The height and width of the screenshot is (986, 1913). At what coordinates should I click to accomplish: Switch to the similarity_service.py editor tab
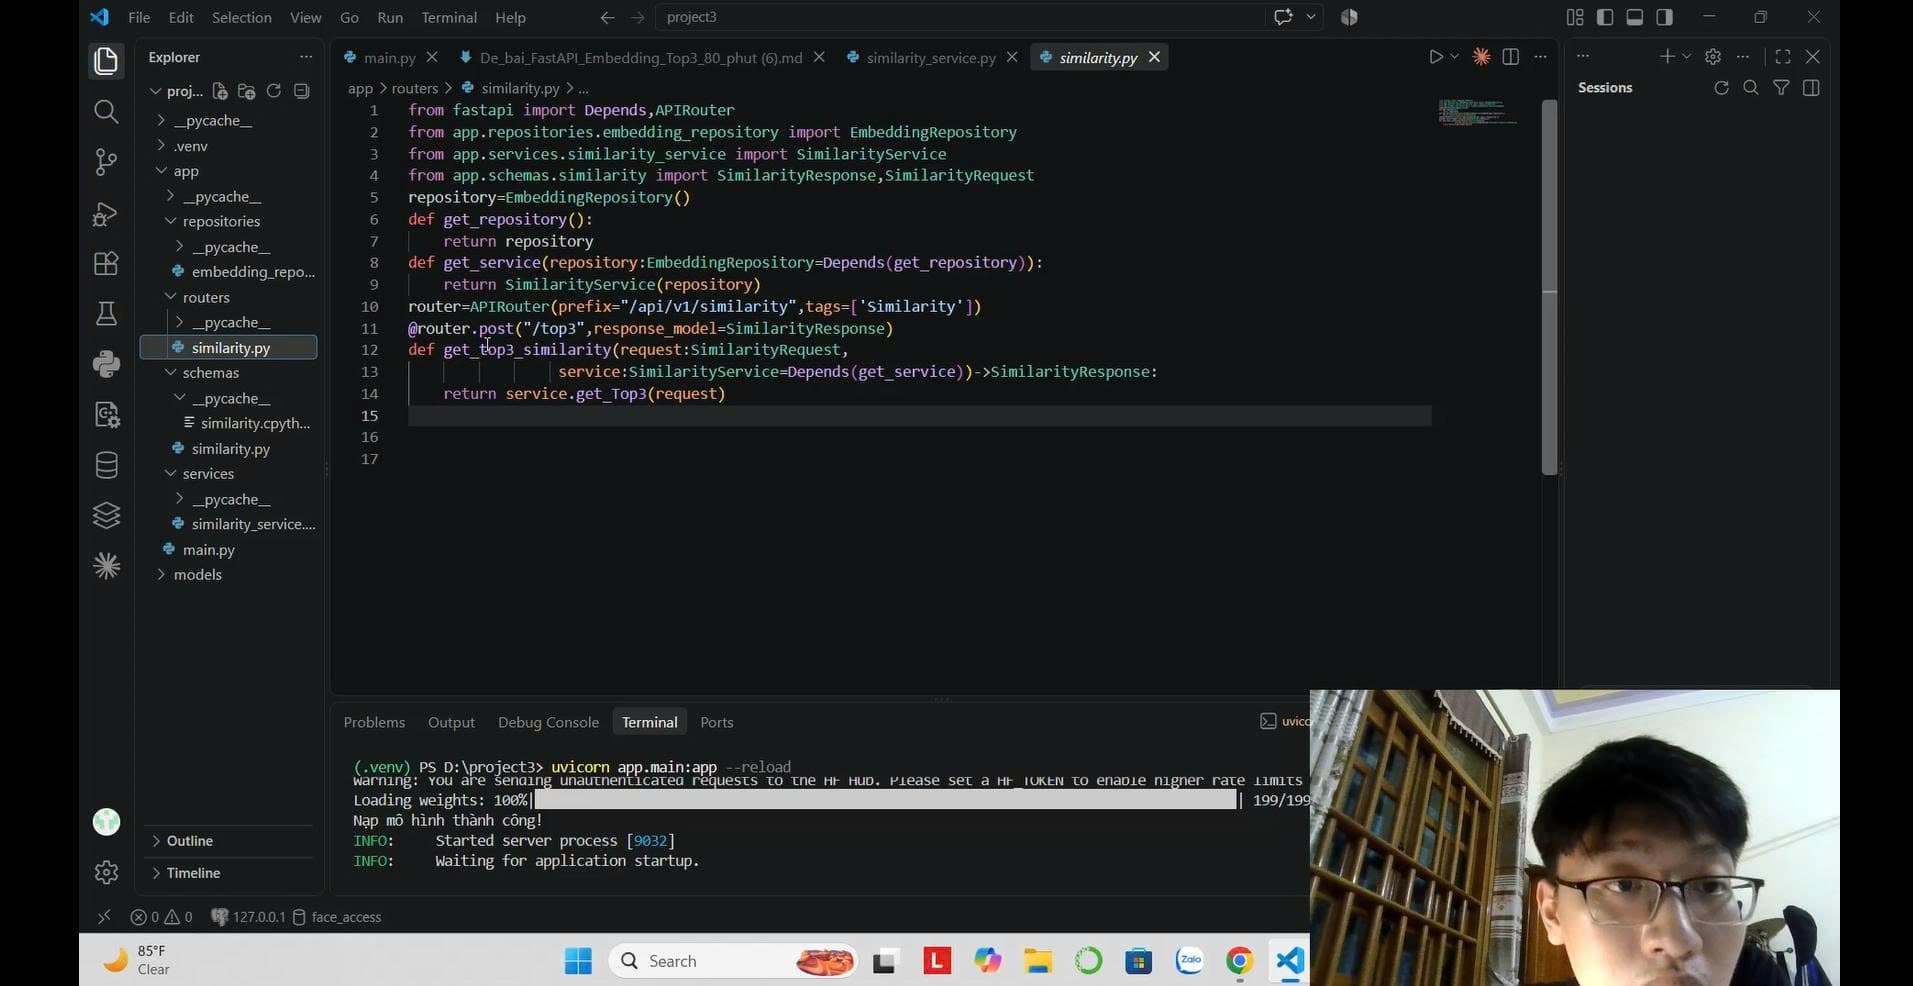point(930,58)
